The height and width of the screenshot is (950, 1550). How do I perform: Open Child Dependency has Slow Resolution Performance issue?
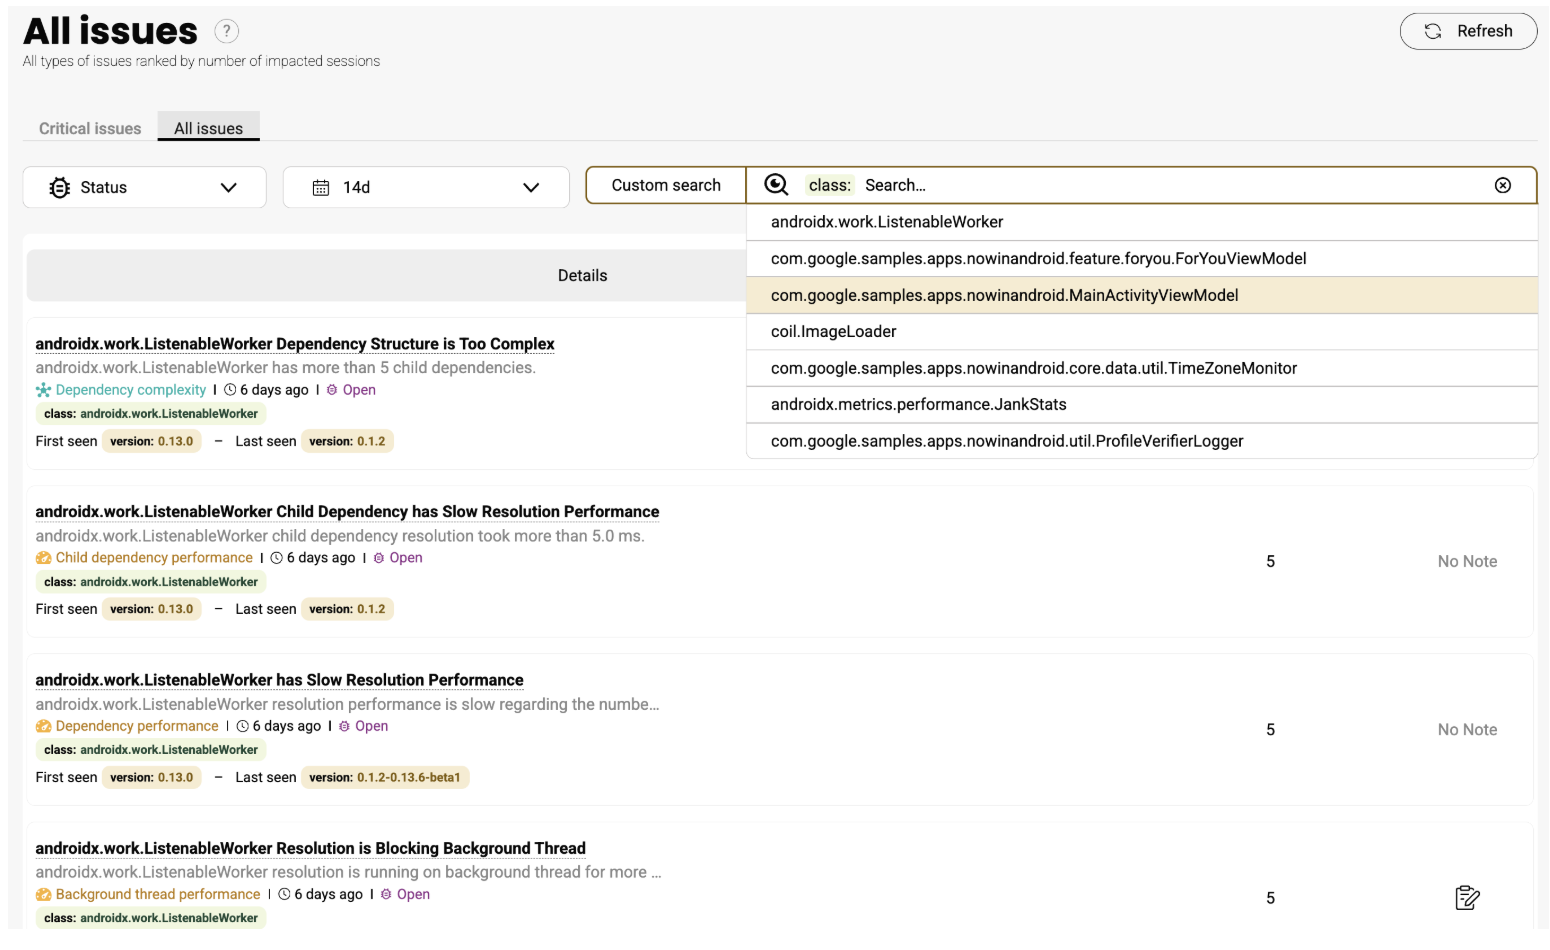[347, 512]
